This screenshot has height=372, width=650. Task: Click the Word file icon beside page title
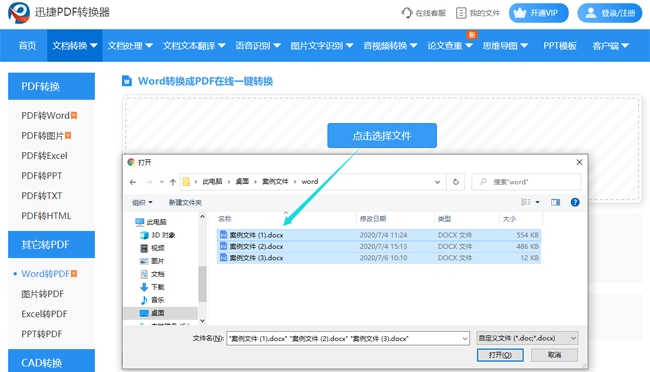pyautogui.click(x=127, y=80)
